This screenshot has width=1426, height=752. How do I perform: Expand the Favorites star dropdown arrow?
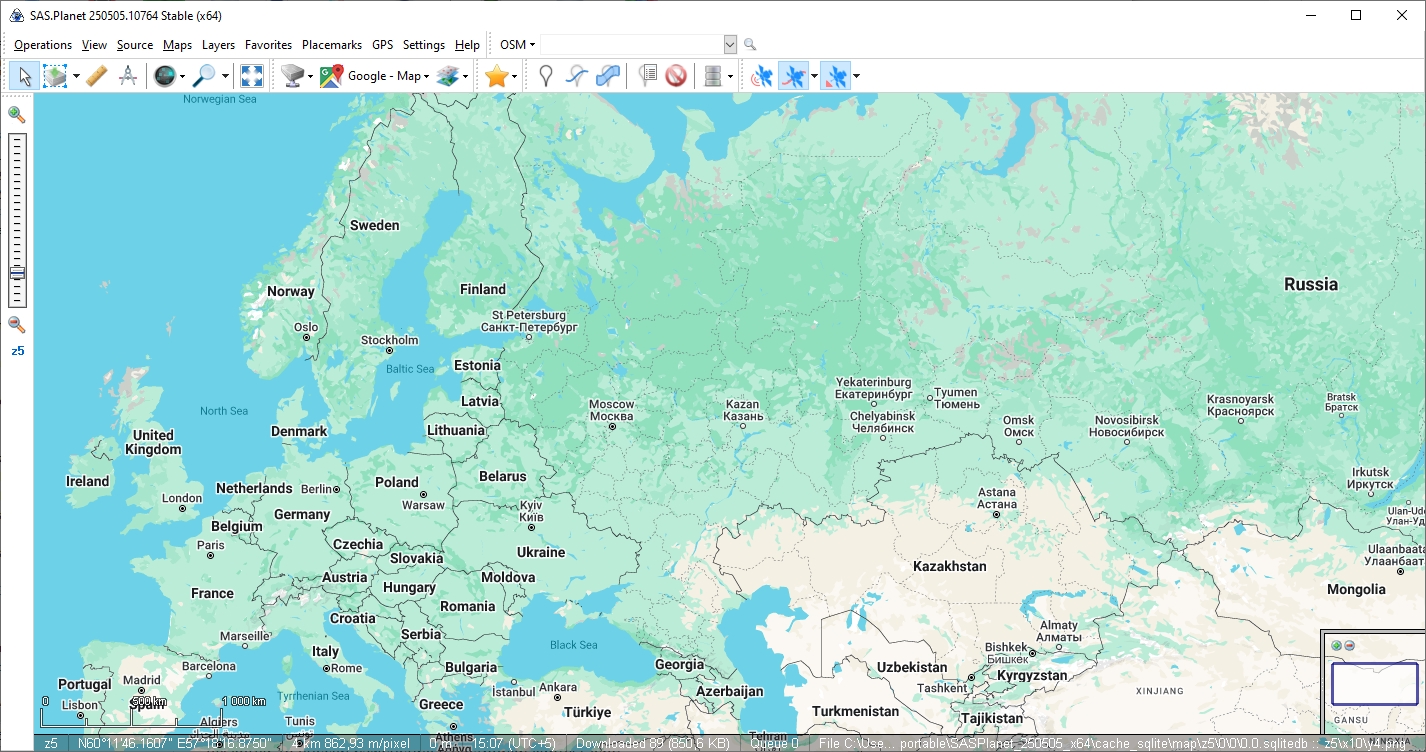point(515,76)
